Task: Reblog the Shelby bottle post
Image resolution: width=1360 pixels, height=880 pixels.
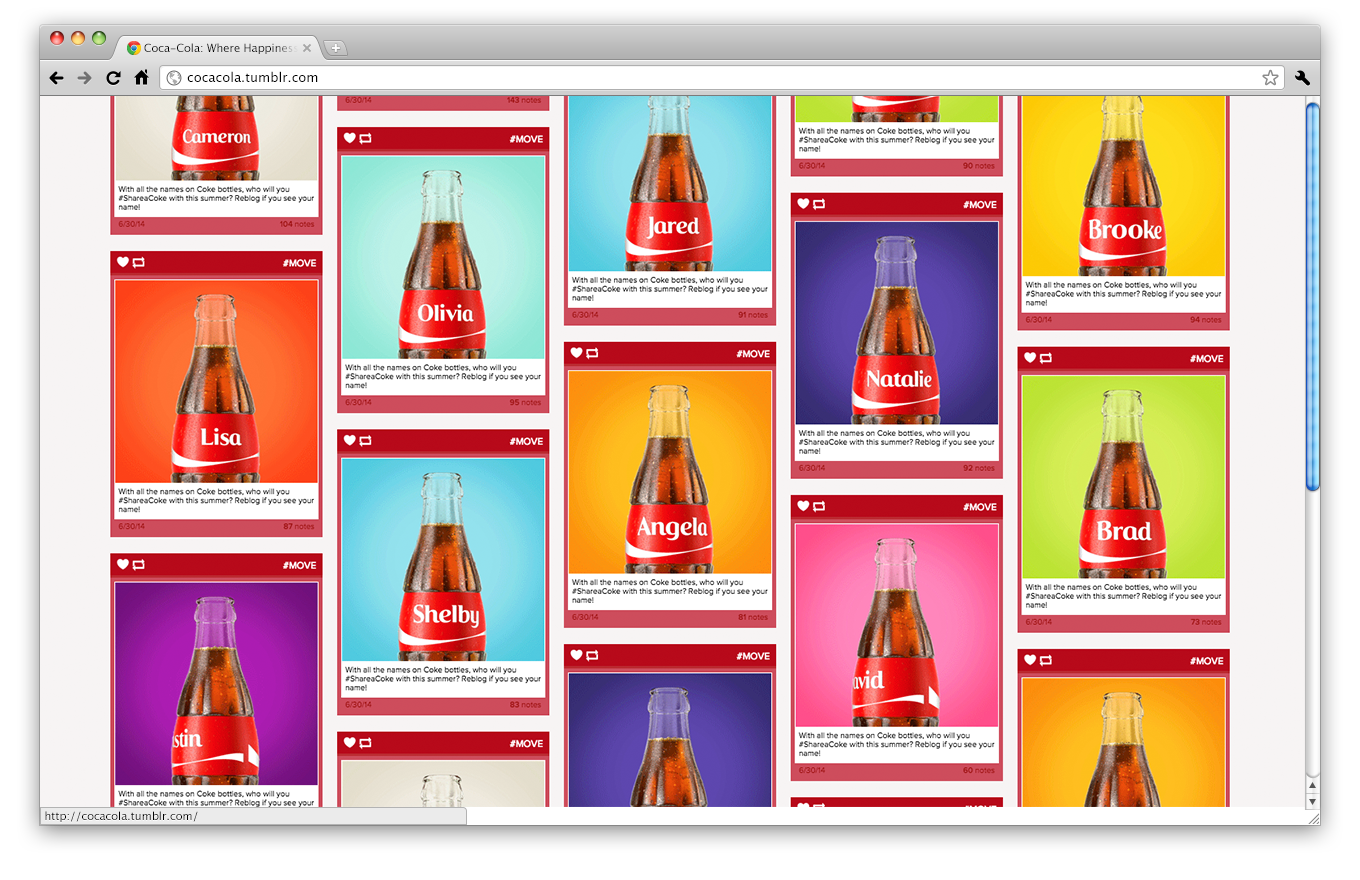Action: [365, 441]
